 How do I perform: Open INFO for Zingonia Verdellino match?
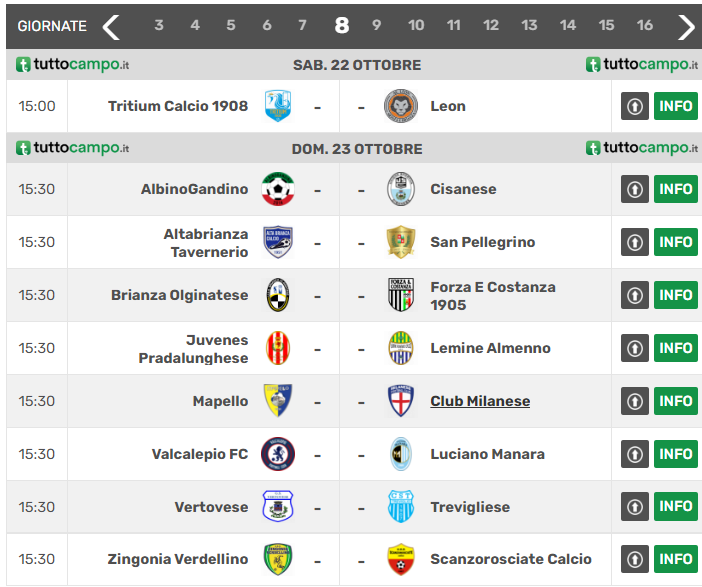676,559
